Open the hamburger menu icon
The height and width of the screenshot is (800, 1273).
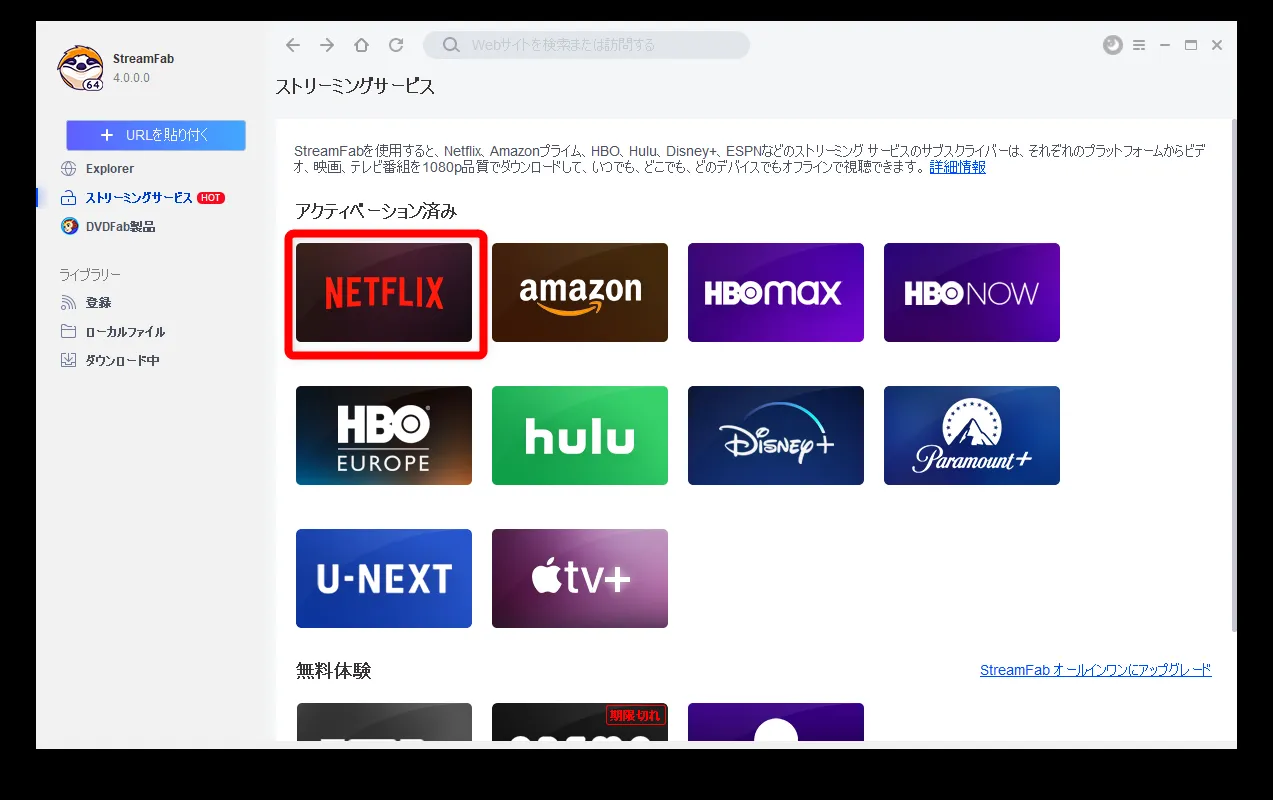1139,45
